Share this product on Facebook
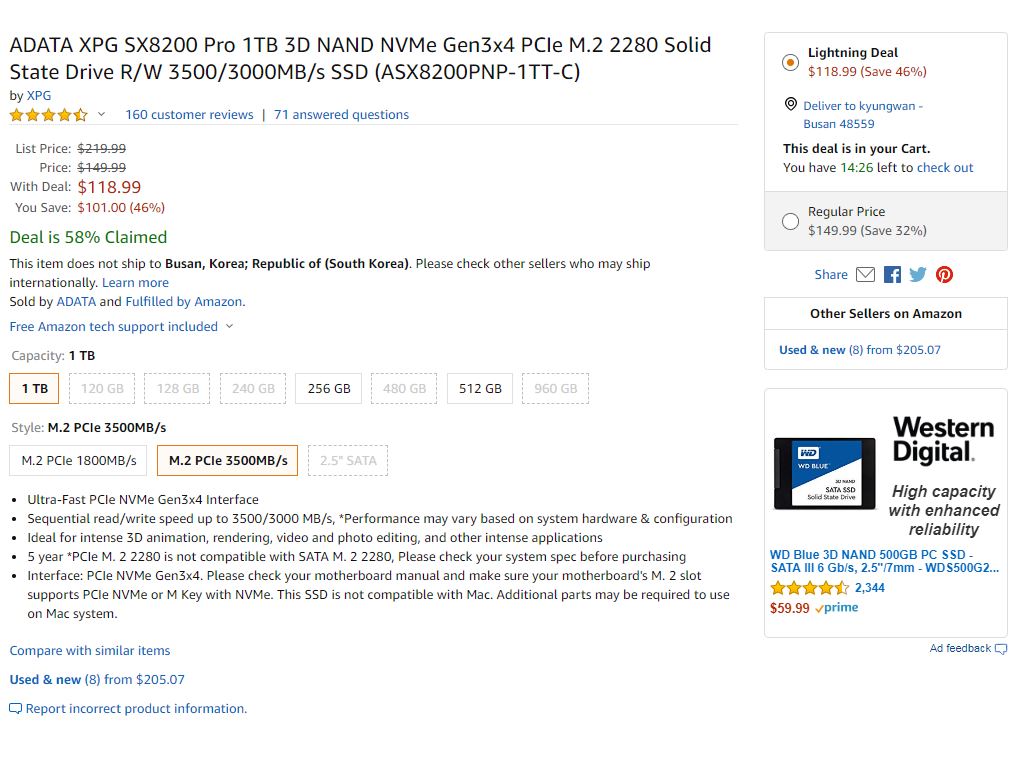1022x760 pixels. coord(892,275)
